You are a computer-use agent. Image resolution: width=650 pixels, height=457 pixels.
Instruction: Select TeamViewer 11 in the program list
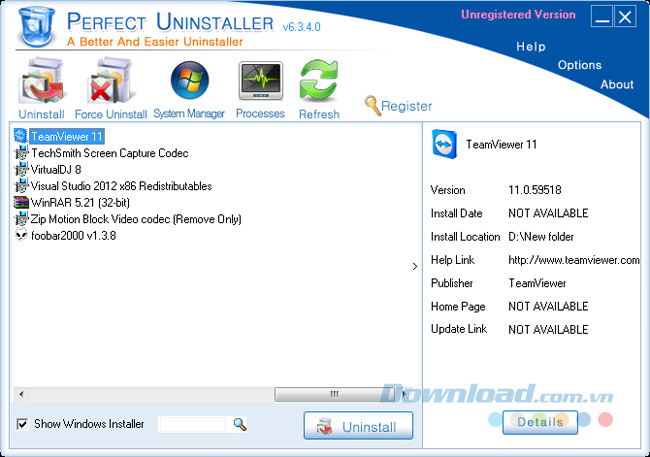point(67,136)
